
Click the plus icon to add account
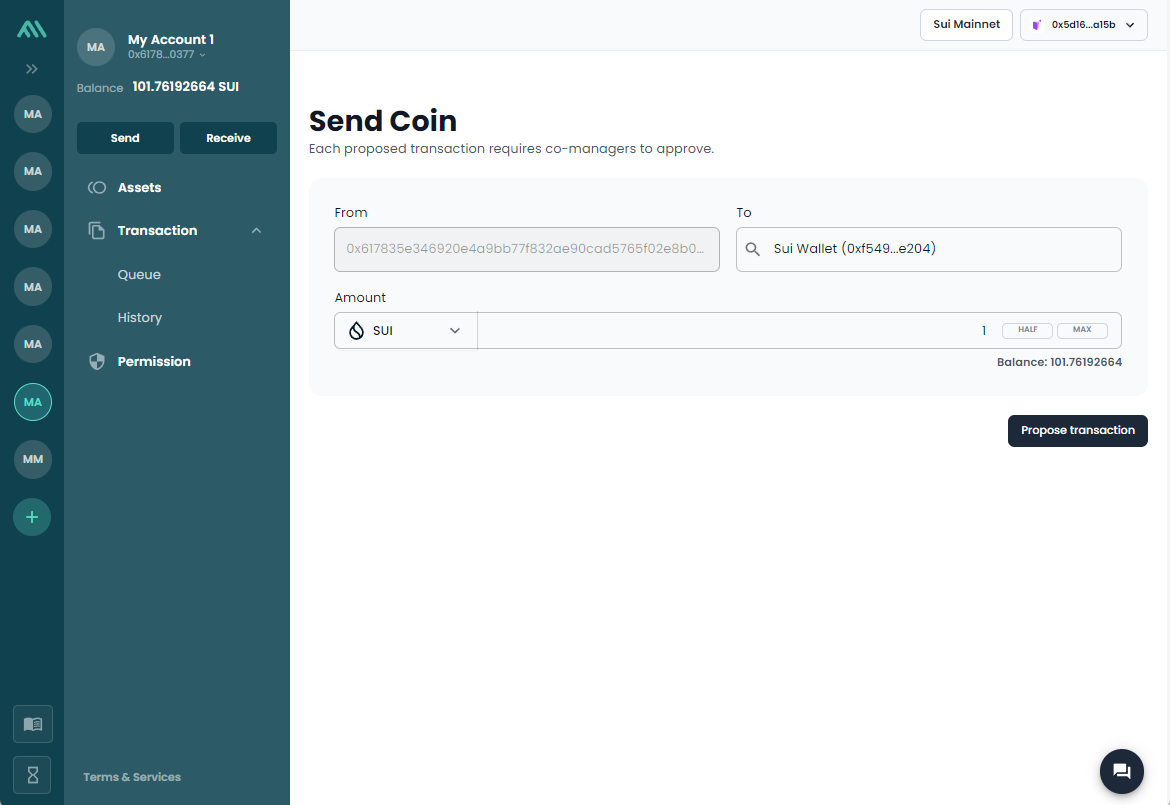[x=32, y=517]
